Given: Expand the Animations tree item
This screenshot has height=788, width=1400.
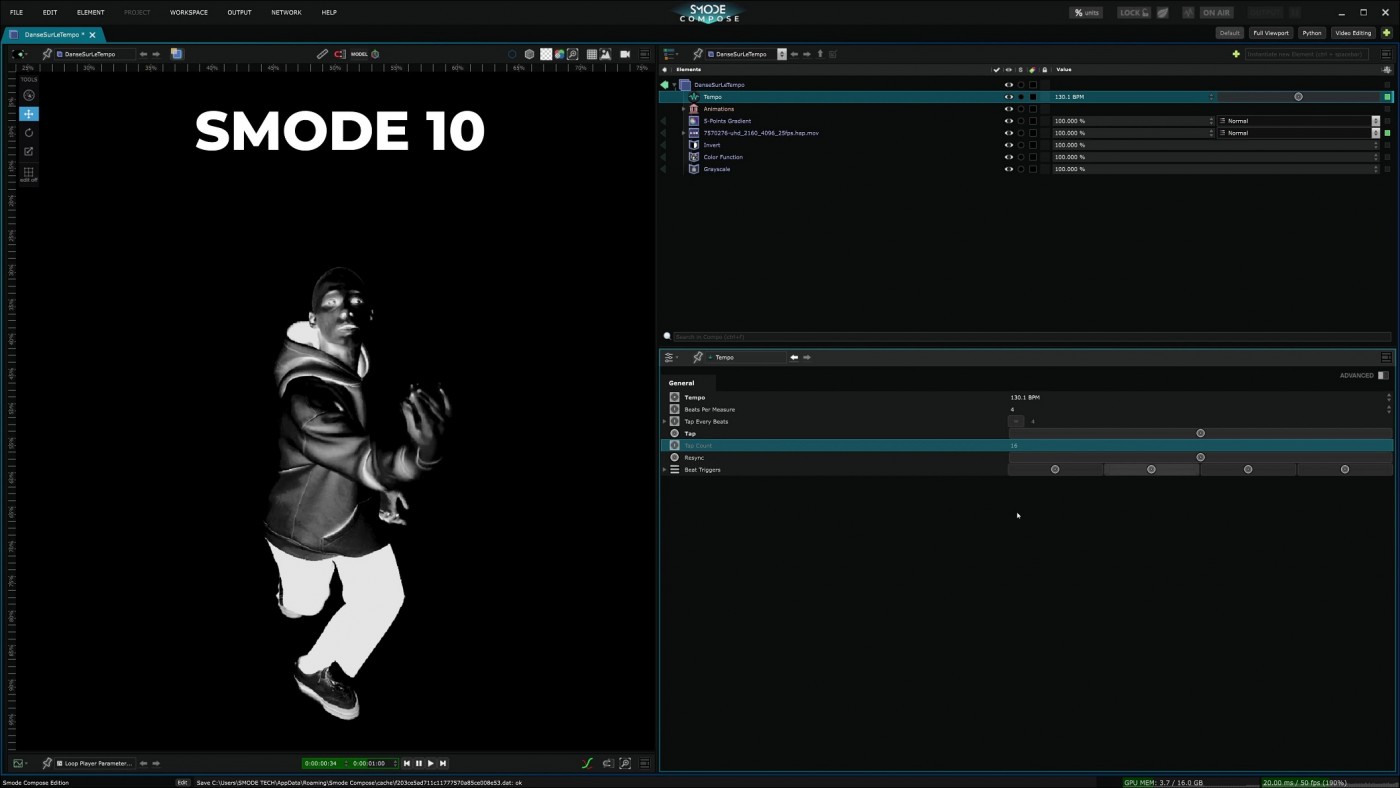Looking at the screenshot, I should (x=683, y=109).
